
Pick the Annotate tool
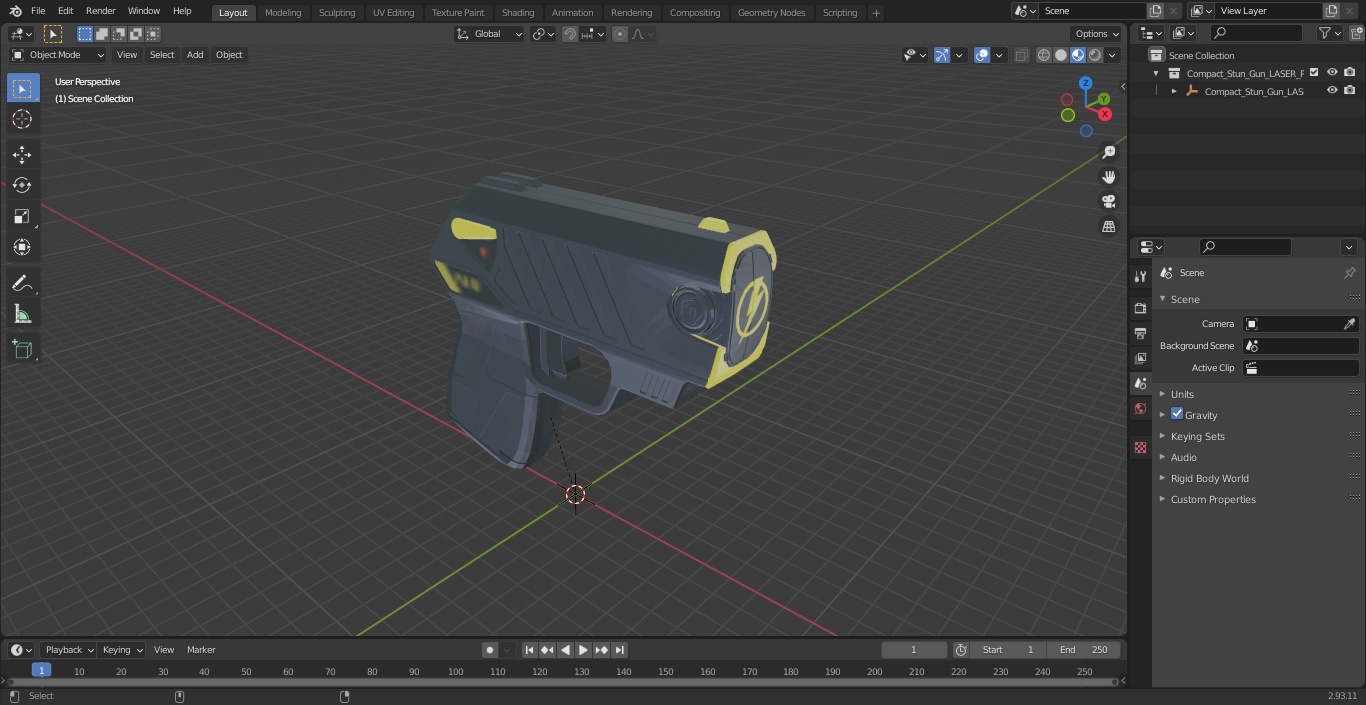click(22, 284)
